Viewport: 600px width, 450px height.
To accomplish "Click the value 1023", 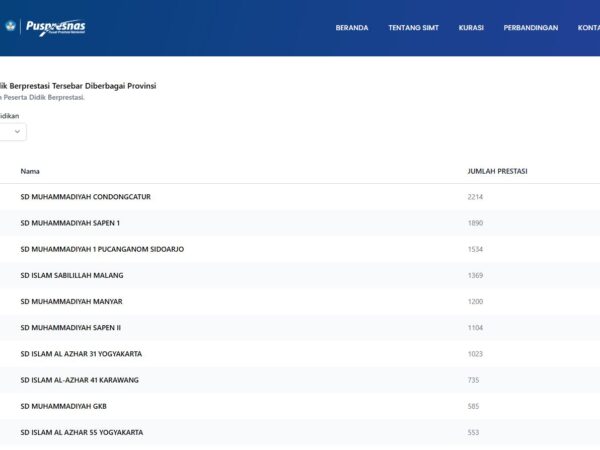I will (475, 354).
